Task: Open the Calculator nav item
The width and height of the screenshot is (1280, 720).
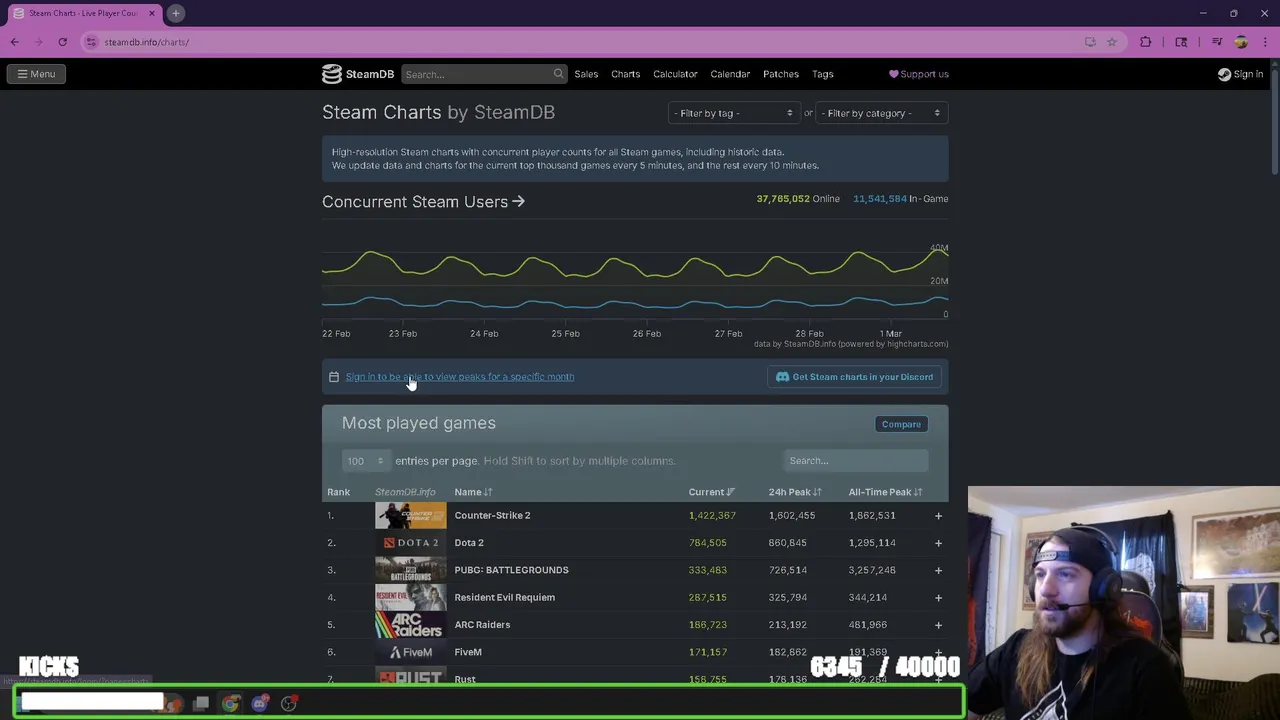Action: pos(675,74)
